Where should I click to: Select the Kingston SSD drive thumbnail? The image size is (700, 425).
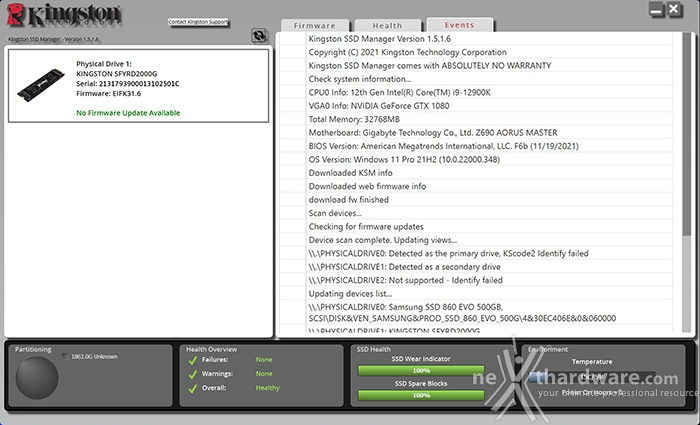click(41, 85)
